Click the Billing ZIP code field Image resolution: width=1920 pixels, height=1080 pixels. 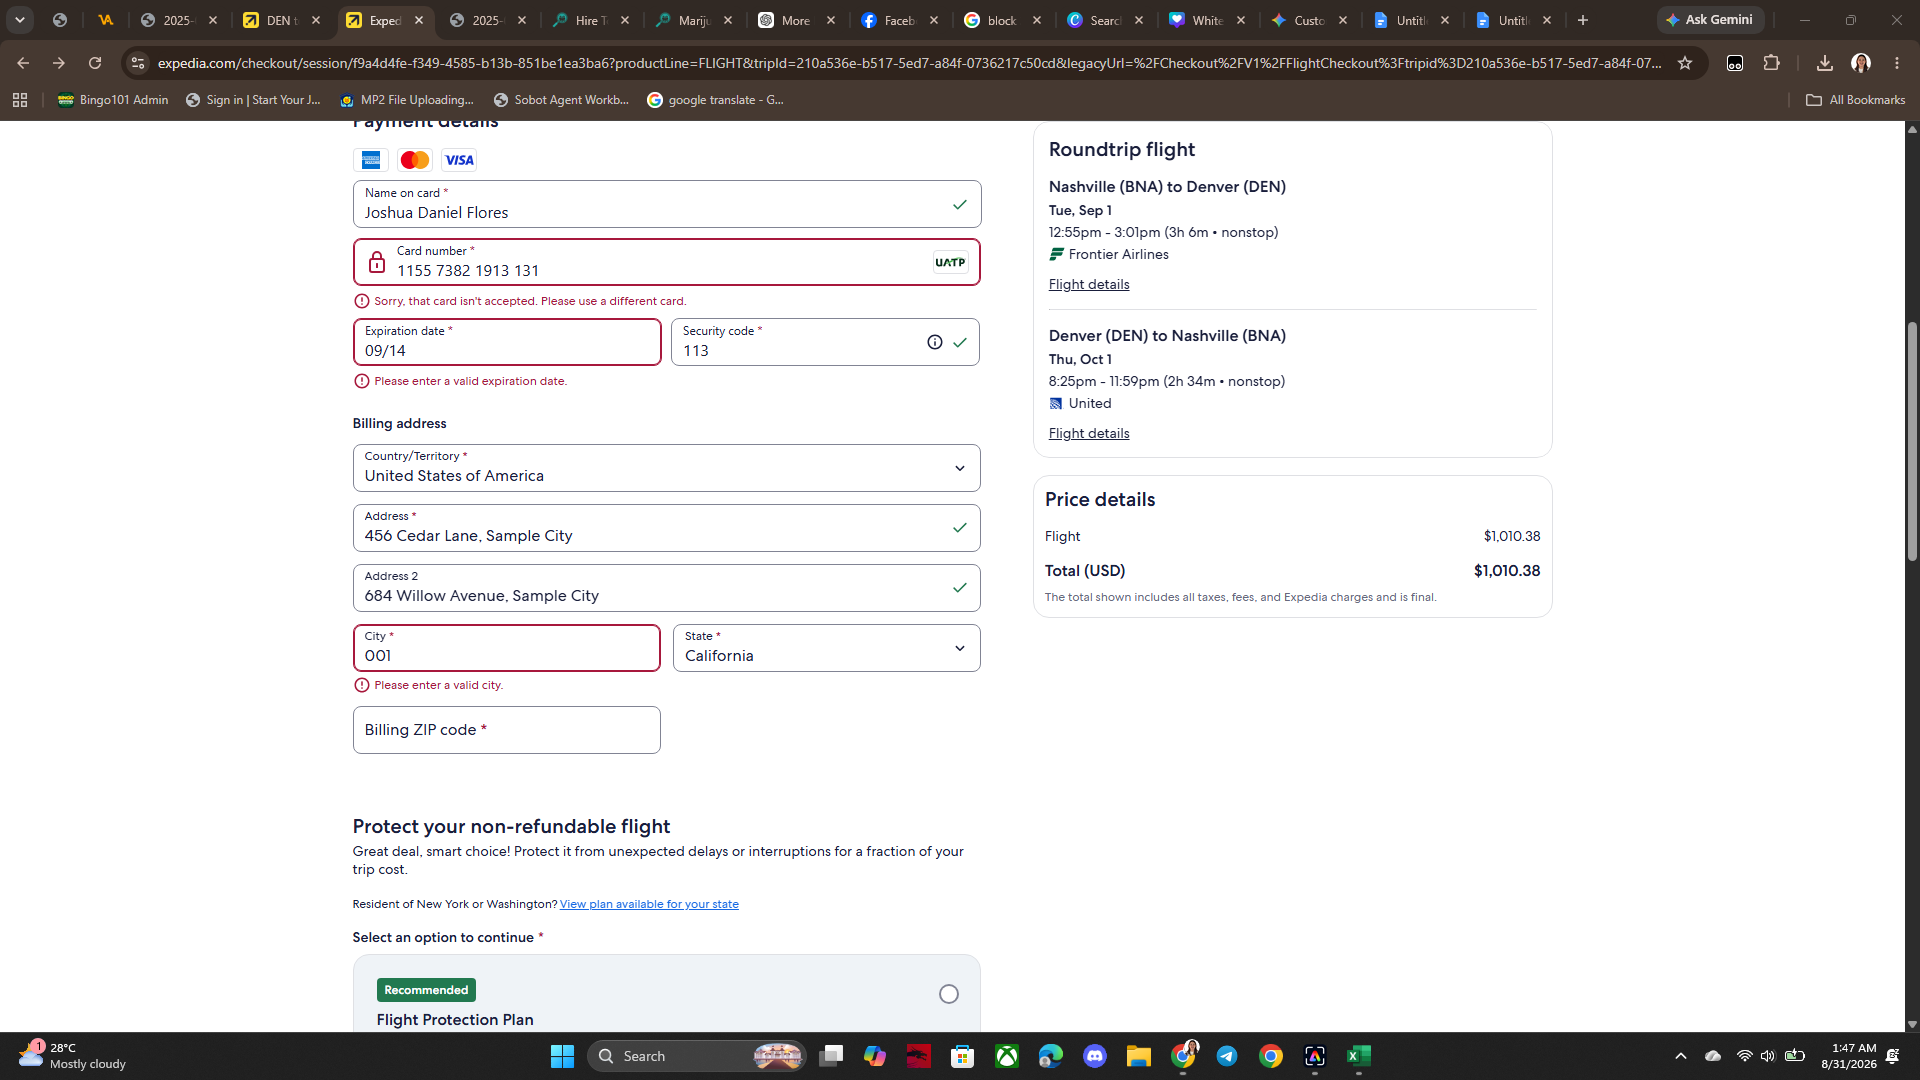click(507, 730)
